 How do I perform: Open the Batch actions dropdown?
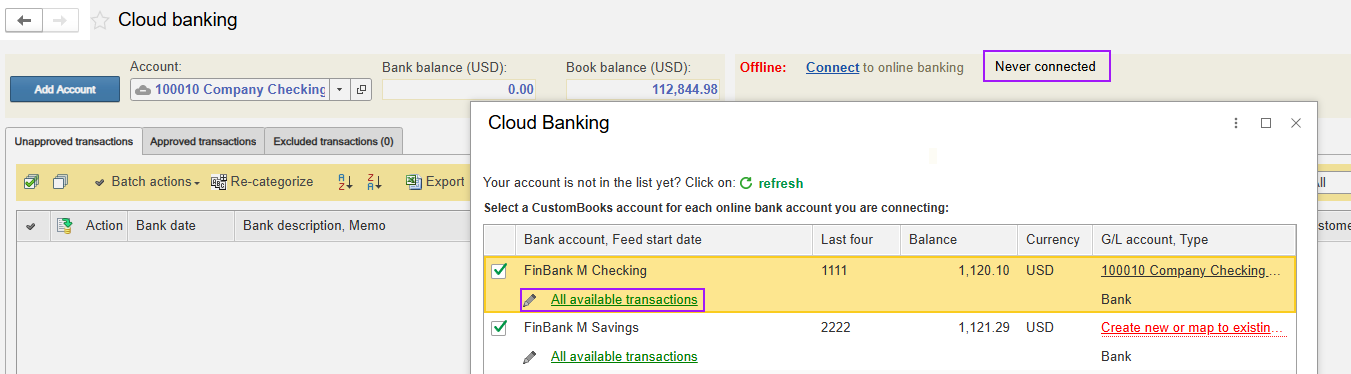point(147,182)
